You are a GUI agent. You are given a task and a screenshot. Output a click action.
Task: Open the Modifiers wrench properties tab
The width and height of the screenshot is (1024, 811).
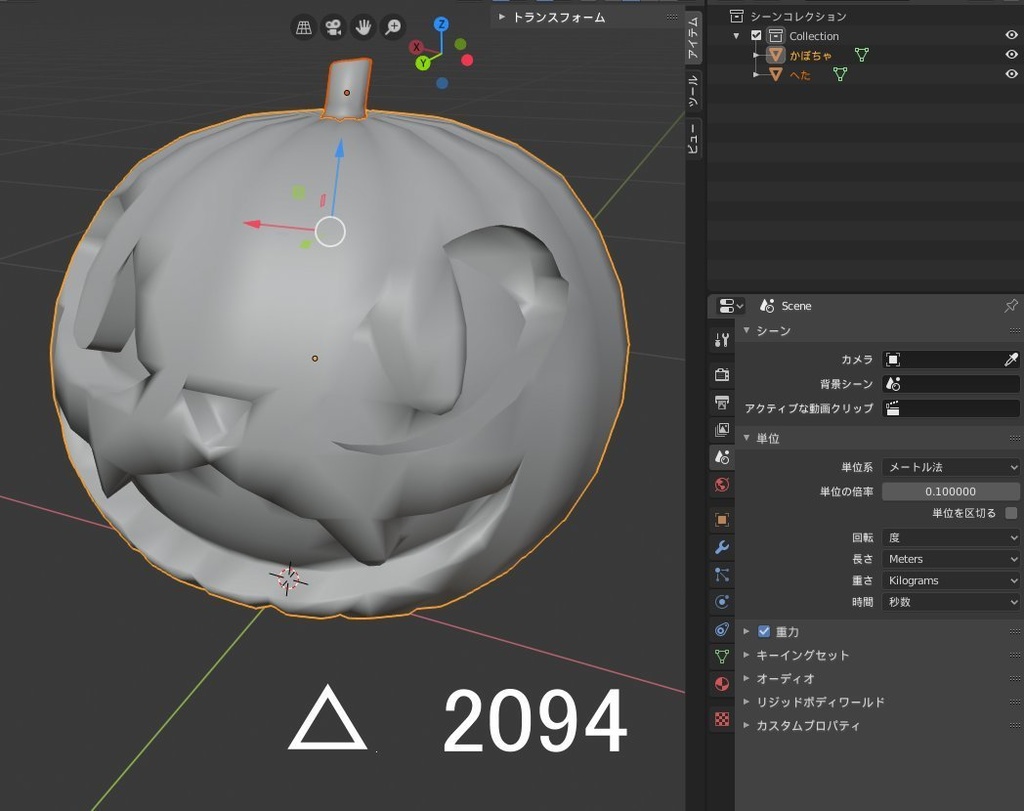(722, 547)
